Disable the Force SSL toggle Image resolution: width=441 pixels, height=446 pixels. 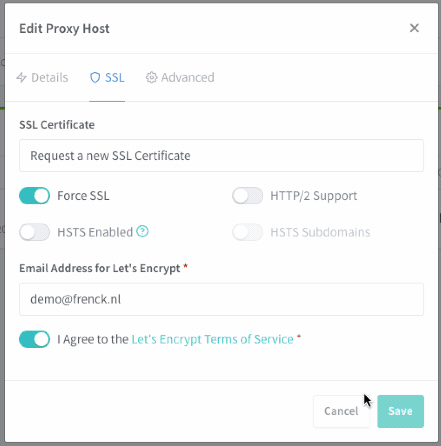[34, 196]
